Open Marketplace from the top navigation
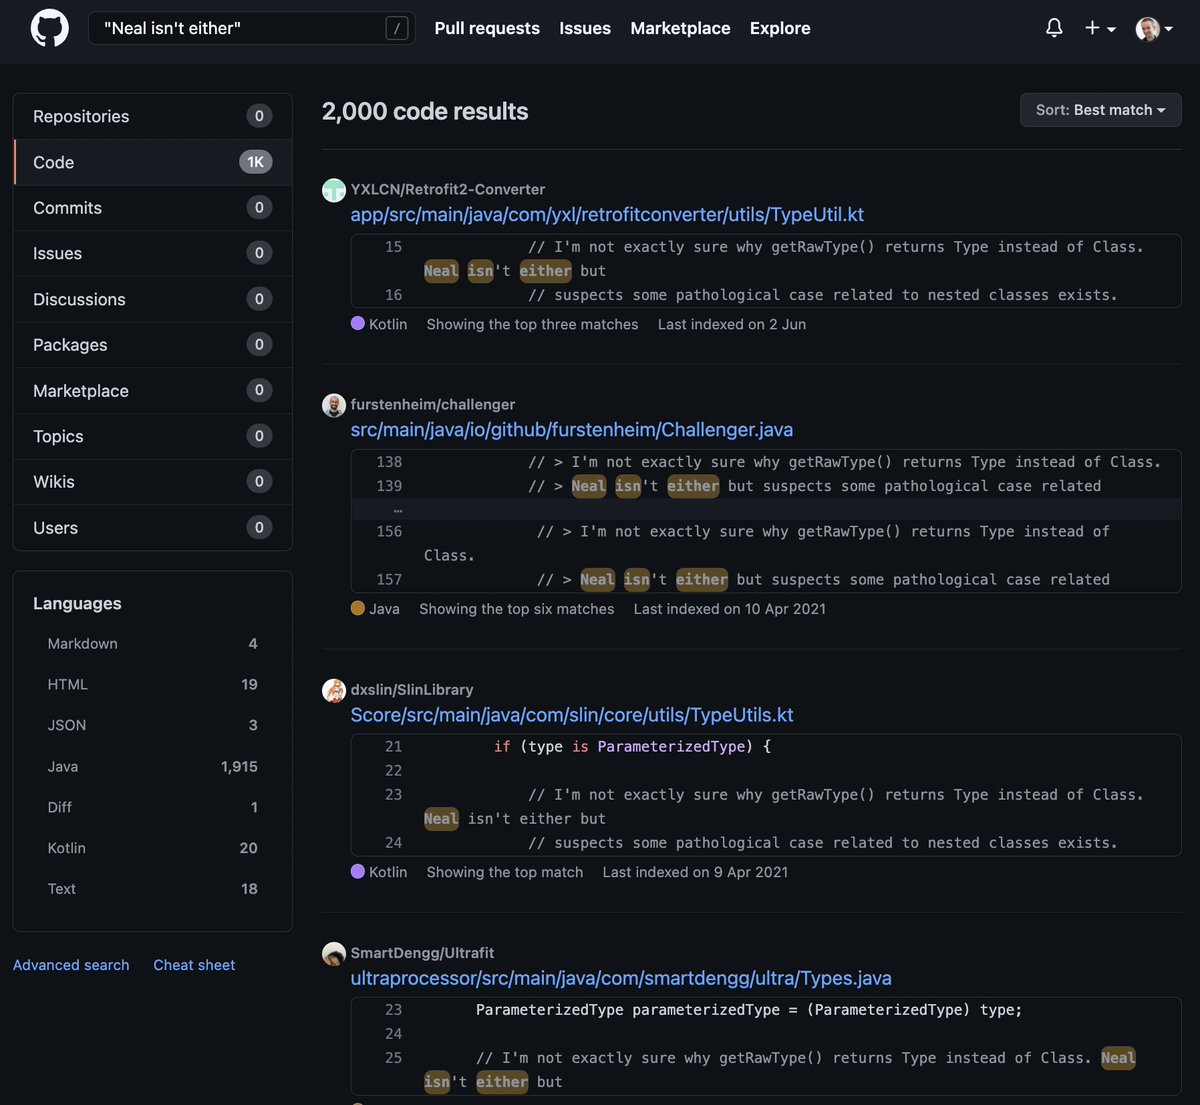 680,28
